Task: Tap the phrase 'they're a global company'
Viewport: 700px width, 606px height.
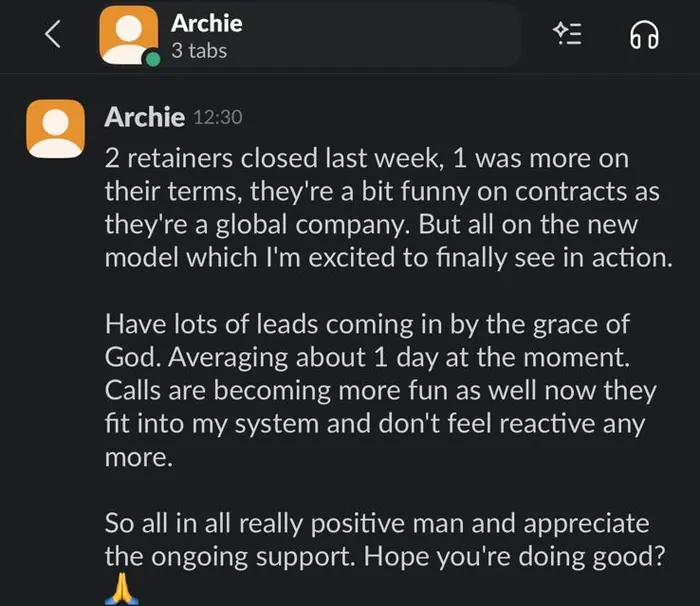Action: pyautogui.click(x=257, y=225)
